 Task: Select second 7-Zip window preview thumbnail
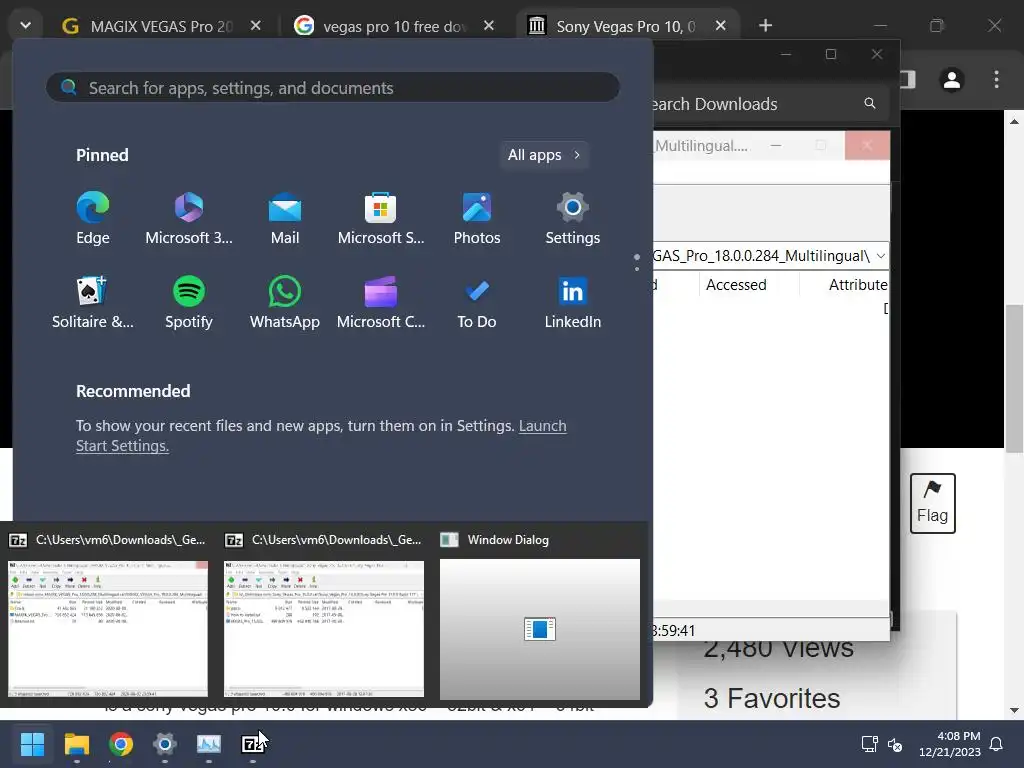[x=324, y=629]
